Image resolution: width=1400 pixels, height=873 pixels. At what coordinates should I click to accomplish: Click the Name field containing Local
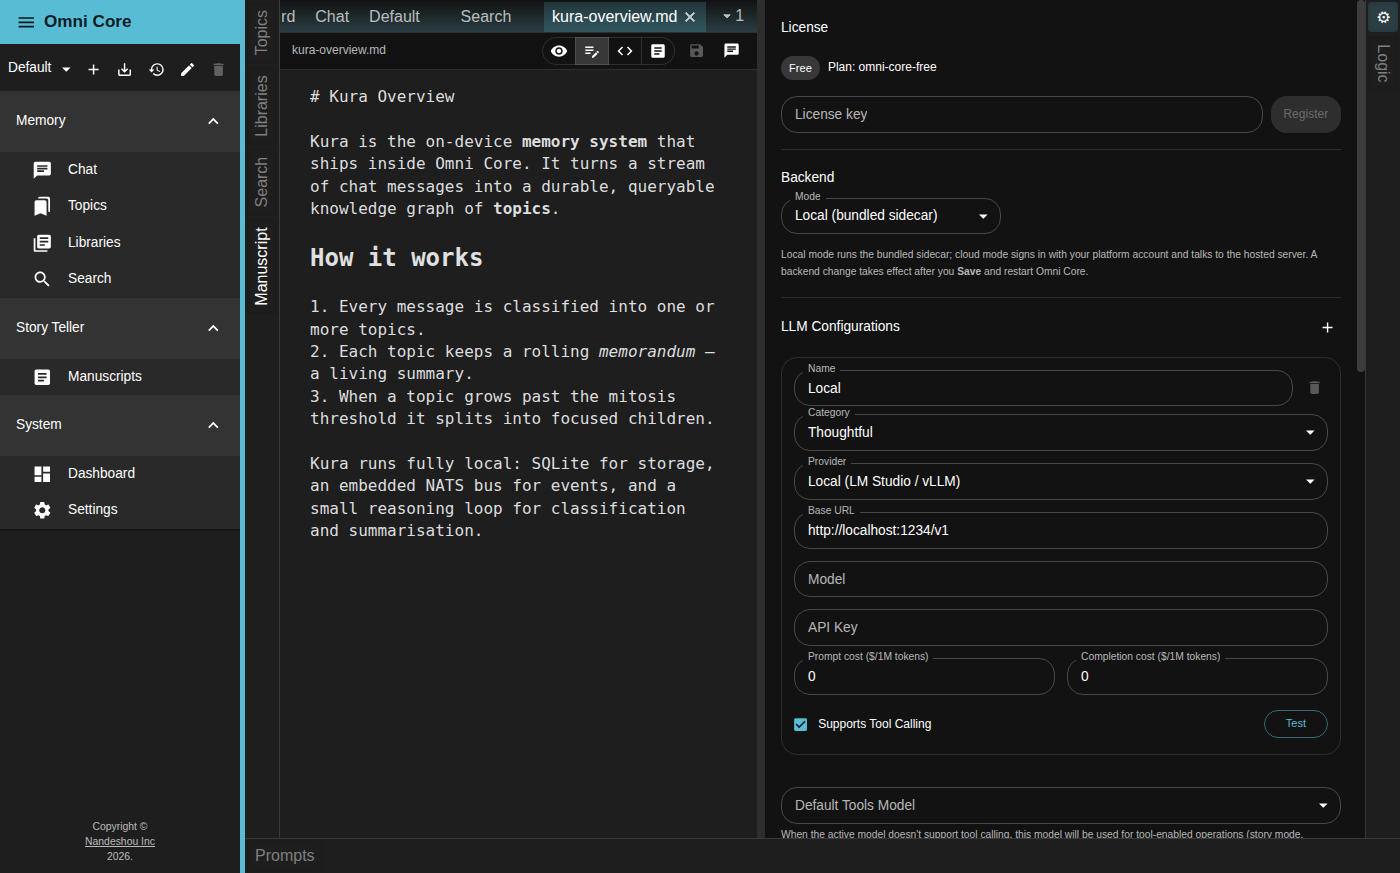pos(1043,389)
